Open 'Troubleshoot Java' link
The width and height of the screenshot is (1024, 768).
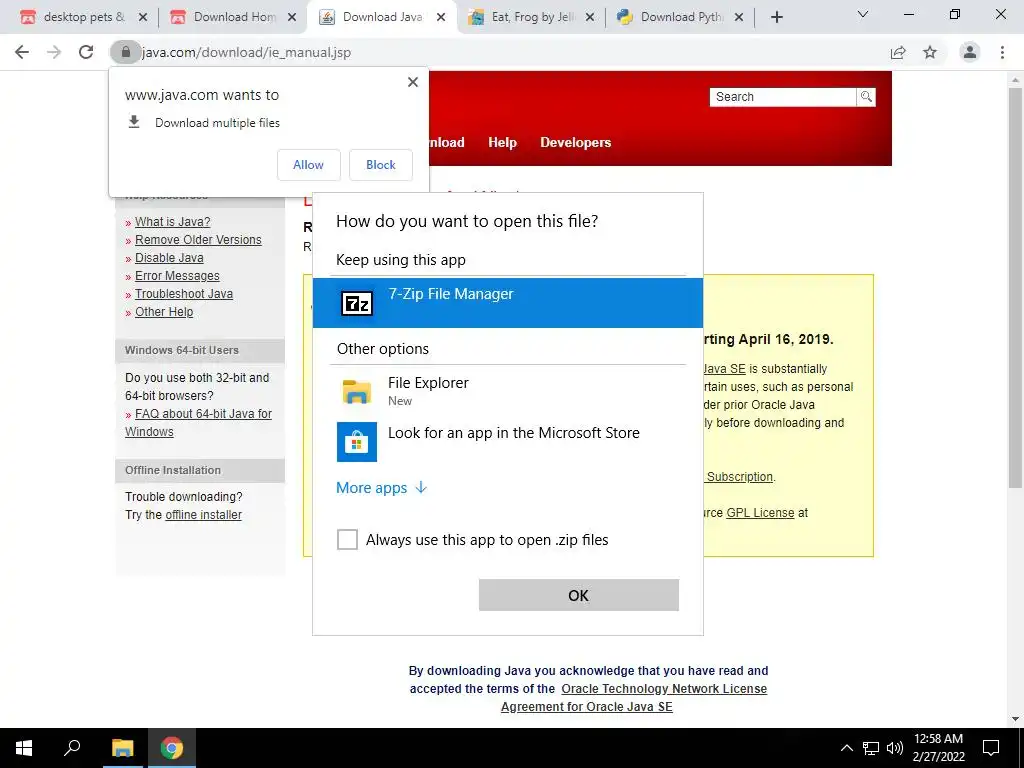(184, 294)
